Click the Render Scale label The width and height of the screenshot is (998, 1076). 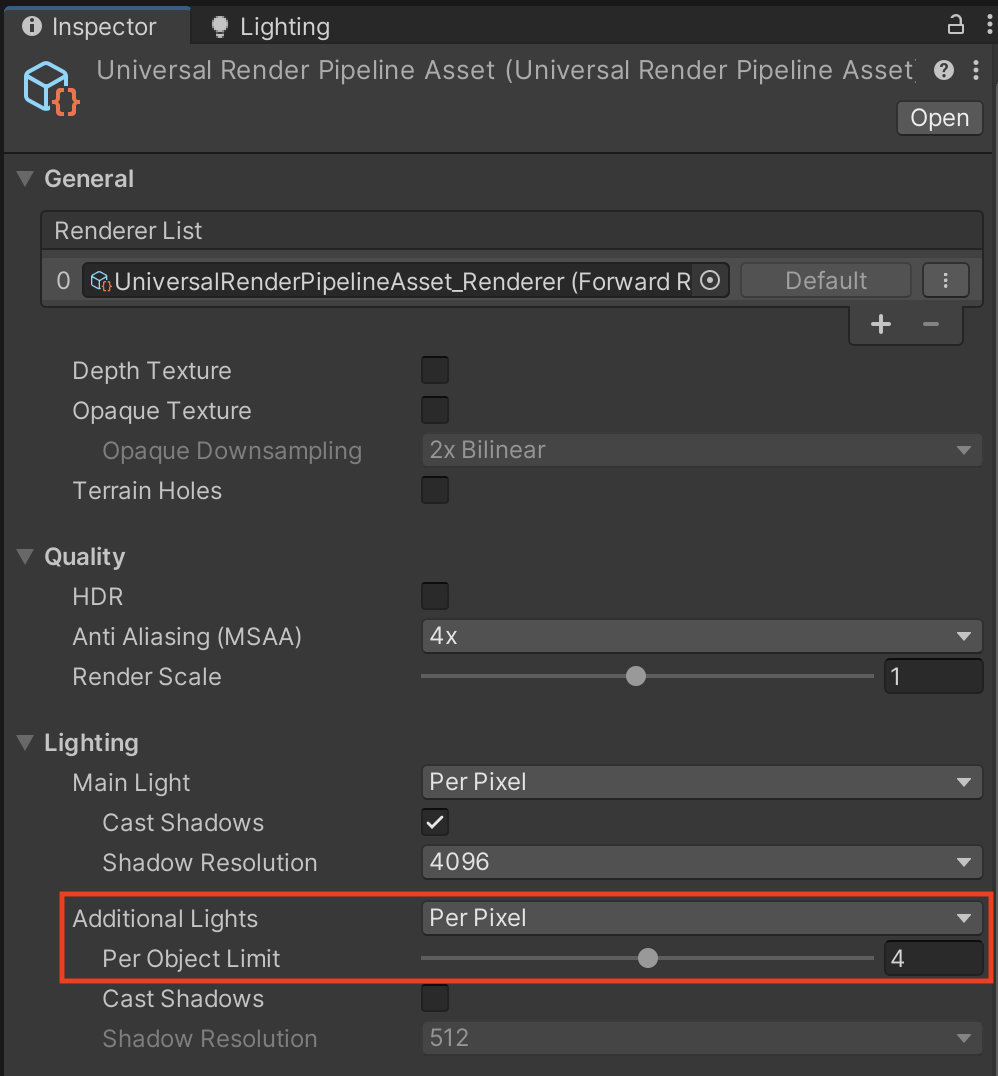147,677
